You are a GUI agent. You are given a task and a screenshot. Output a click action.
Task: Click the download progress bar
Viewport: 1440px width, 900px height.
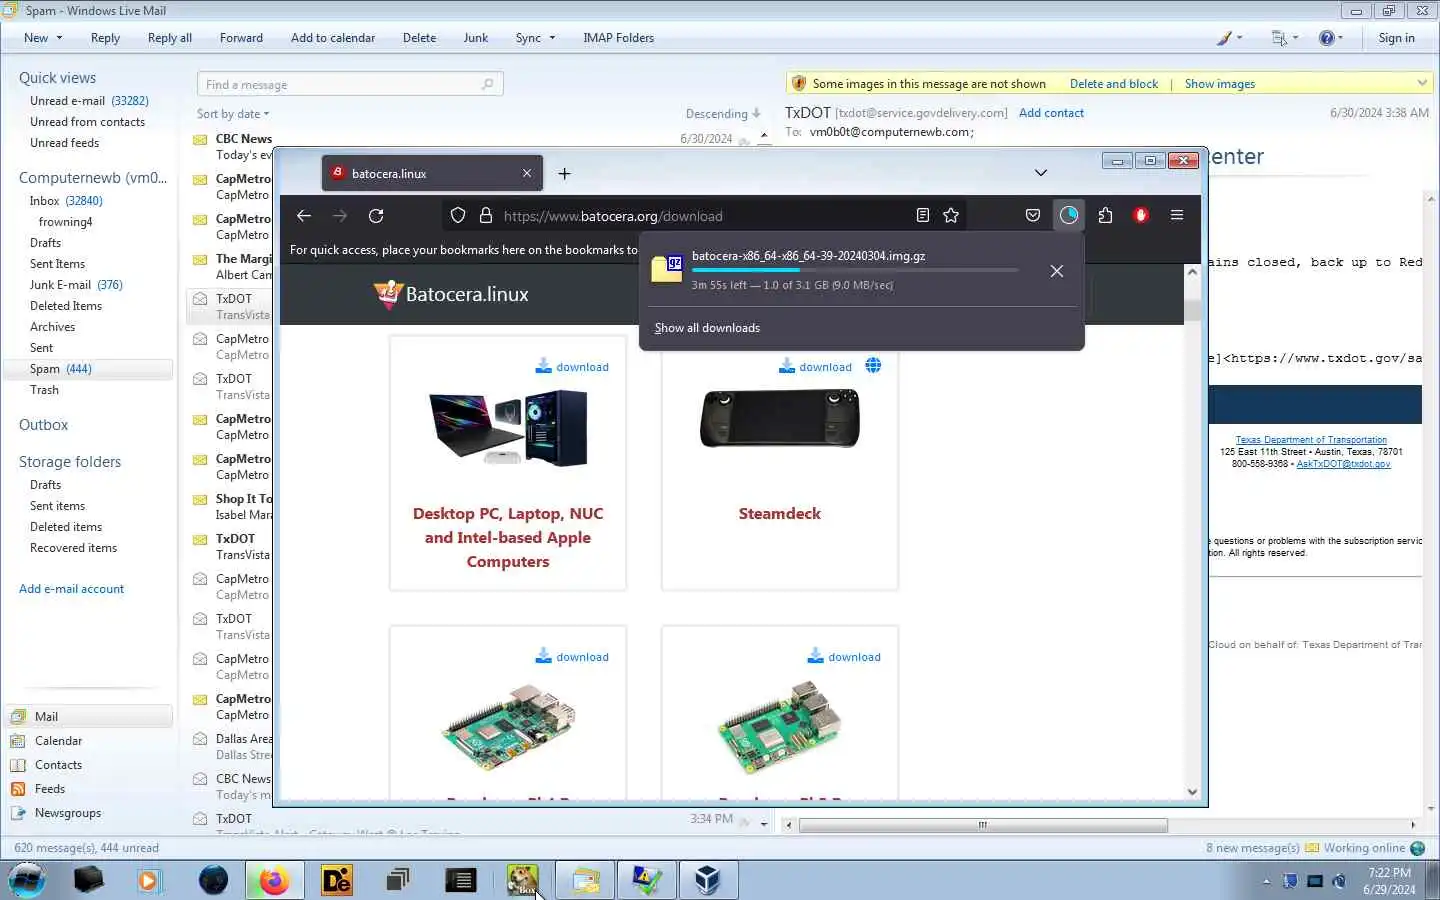pyautogui.click(x=855, y=270)
